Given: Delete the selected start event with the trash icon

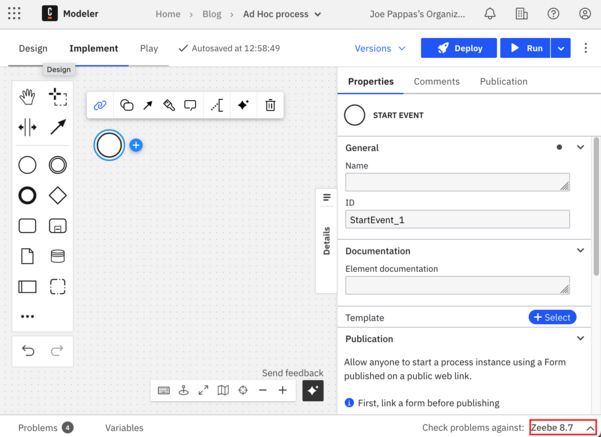Looking at the screenshot, I should coord(270,105).
